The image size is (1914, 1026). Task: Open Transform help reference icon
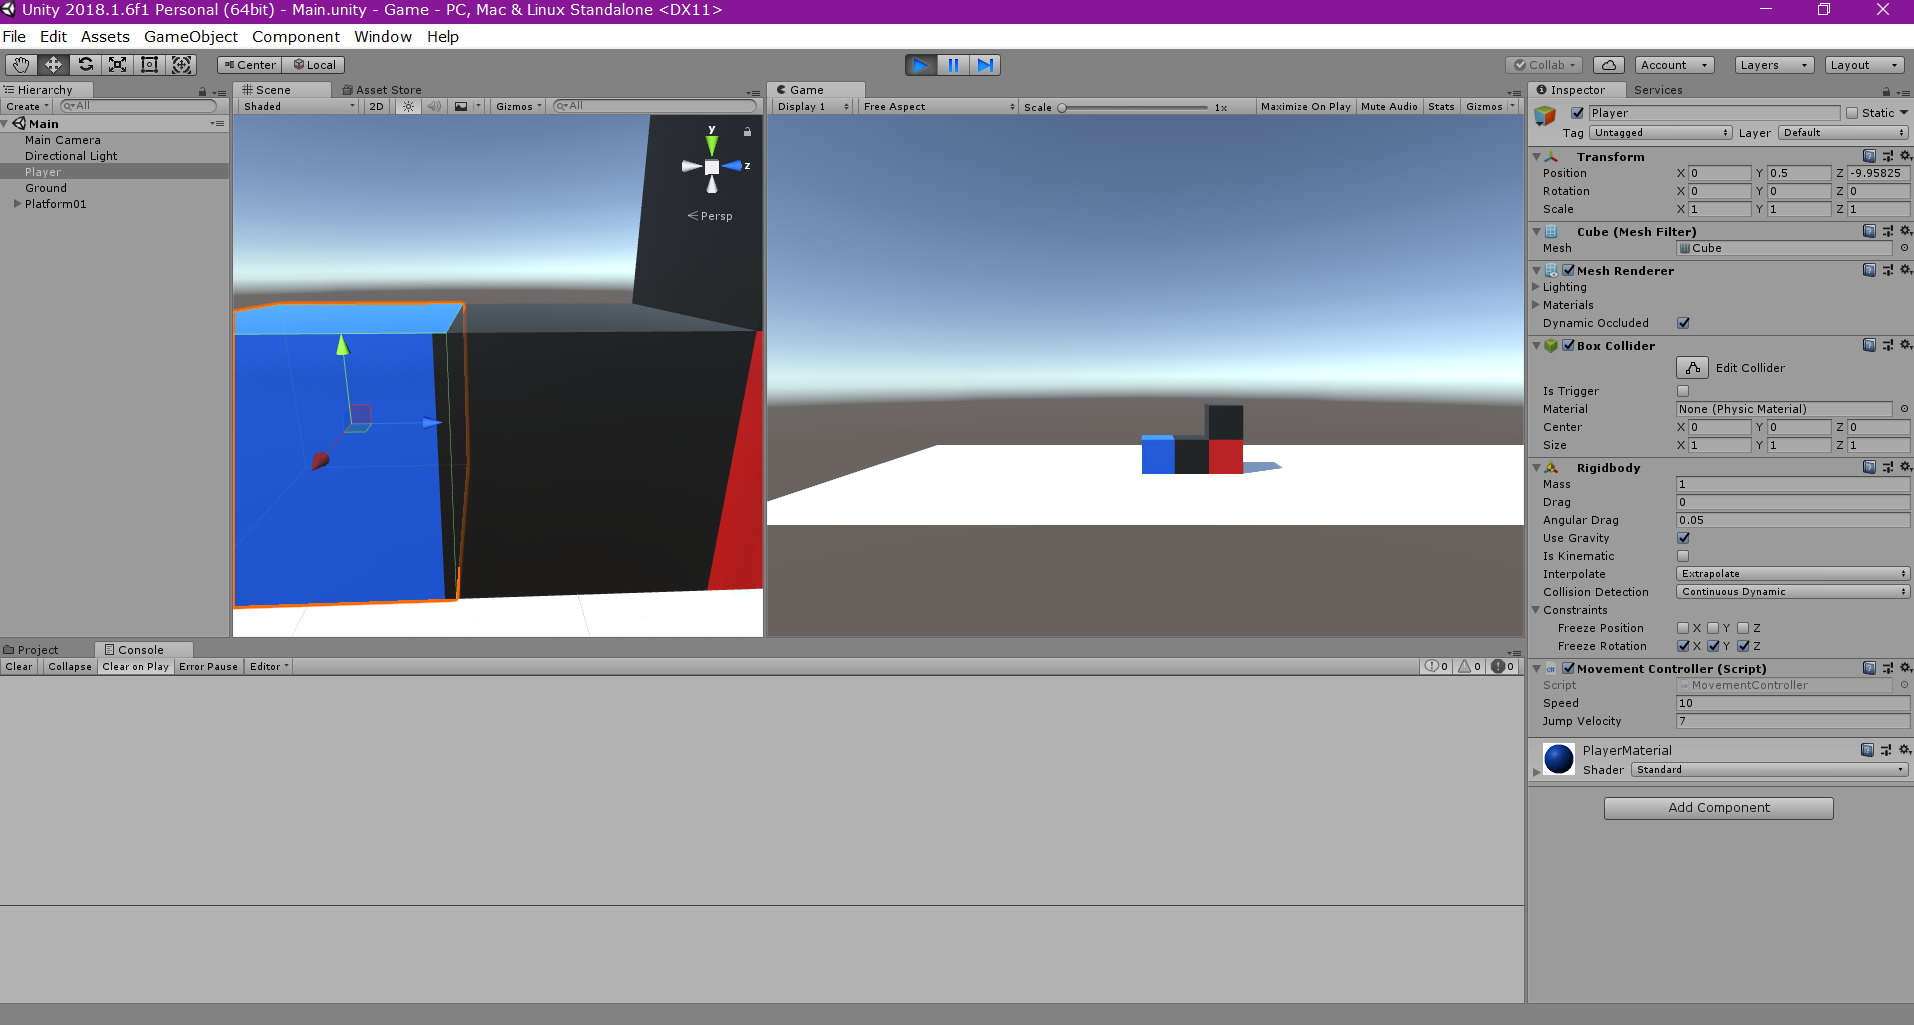[x=1869, y=156]
